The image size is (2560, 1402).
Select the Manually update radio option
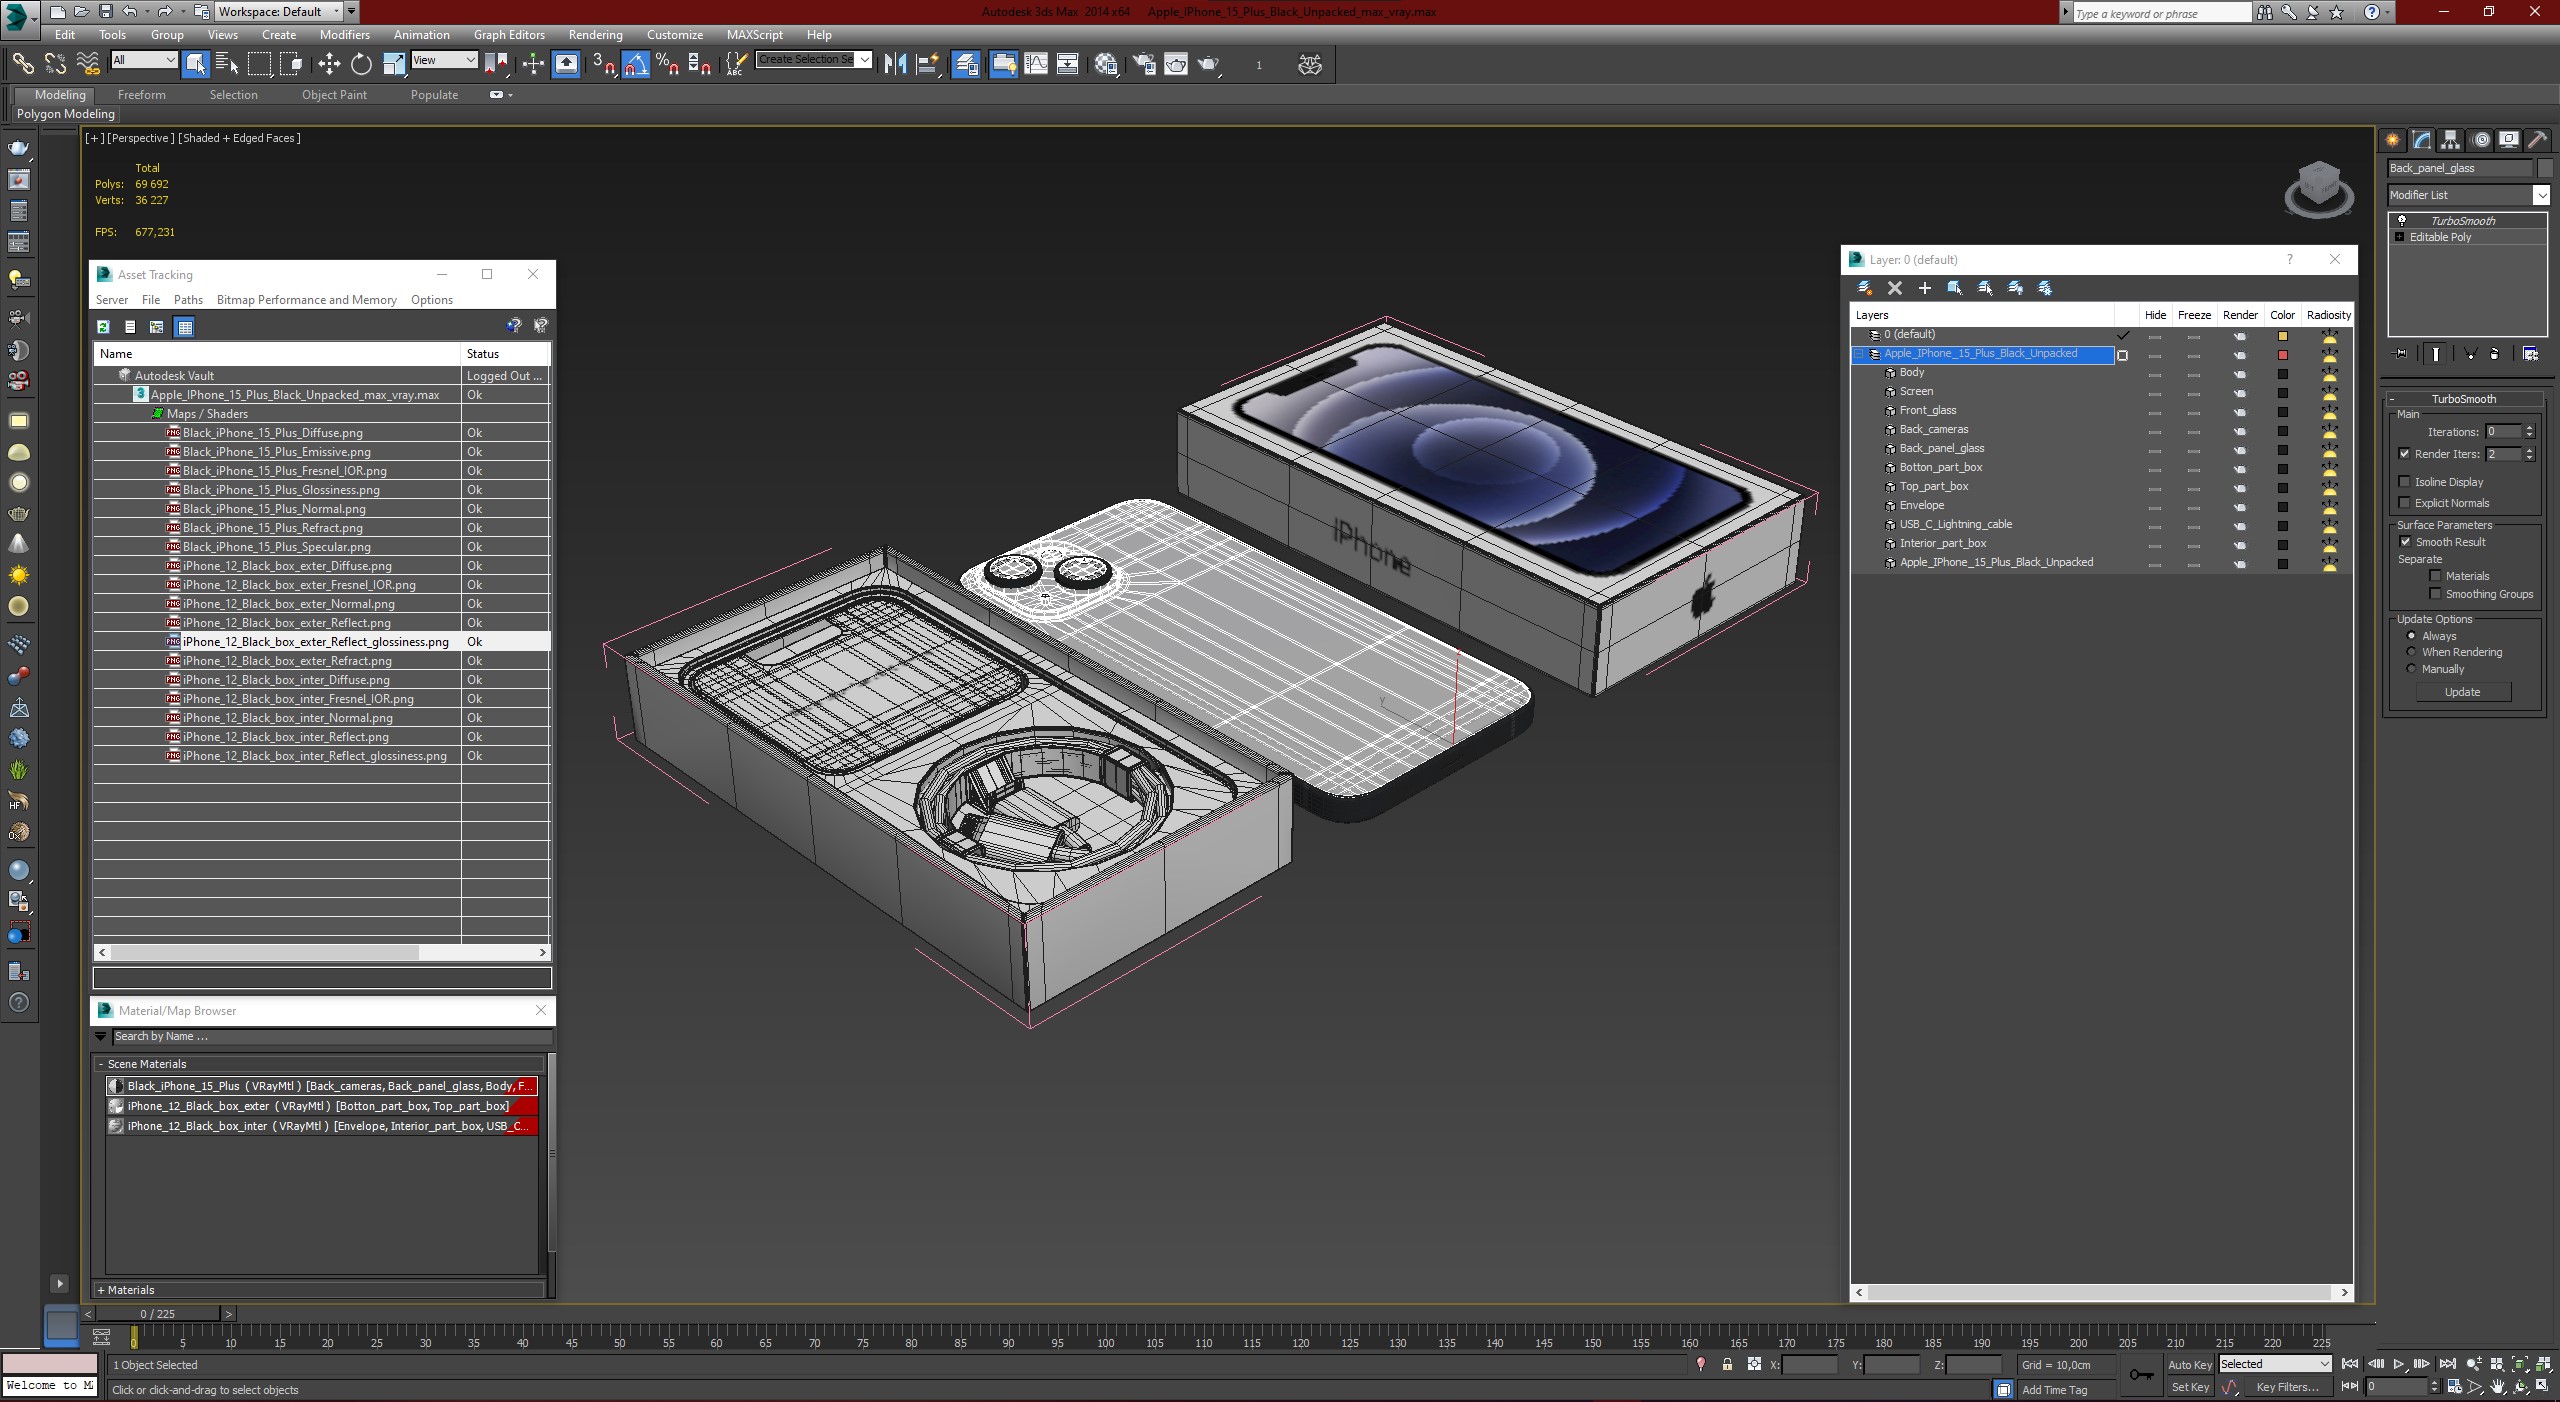pos(2411,669)
